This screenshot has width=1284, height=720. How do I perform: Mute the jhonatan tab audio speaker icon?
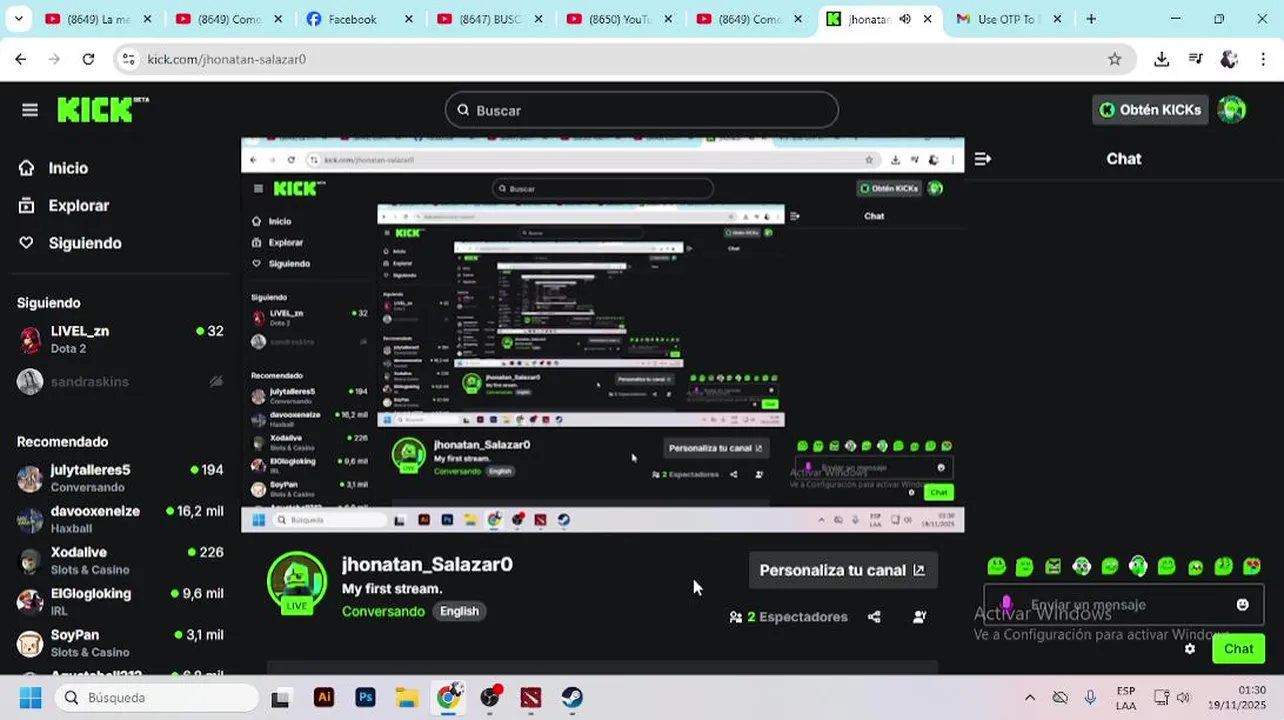click(905, 19)
